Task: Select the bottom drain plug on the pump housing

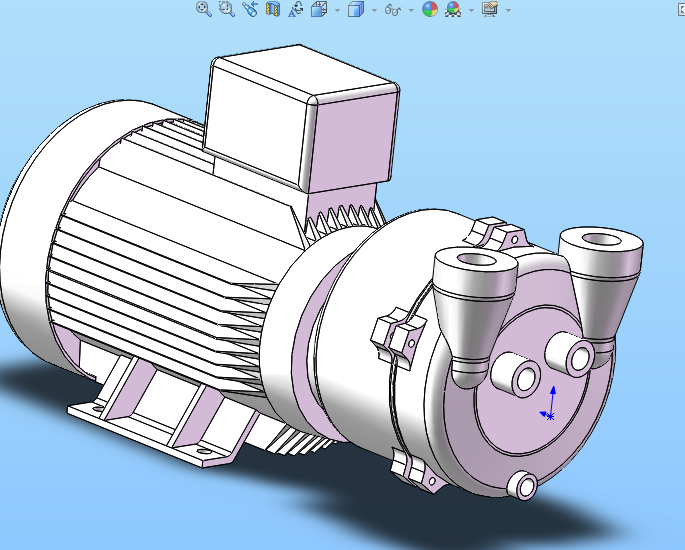Action: click(x=523, y=485)
